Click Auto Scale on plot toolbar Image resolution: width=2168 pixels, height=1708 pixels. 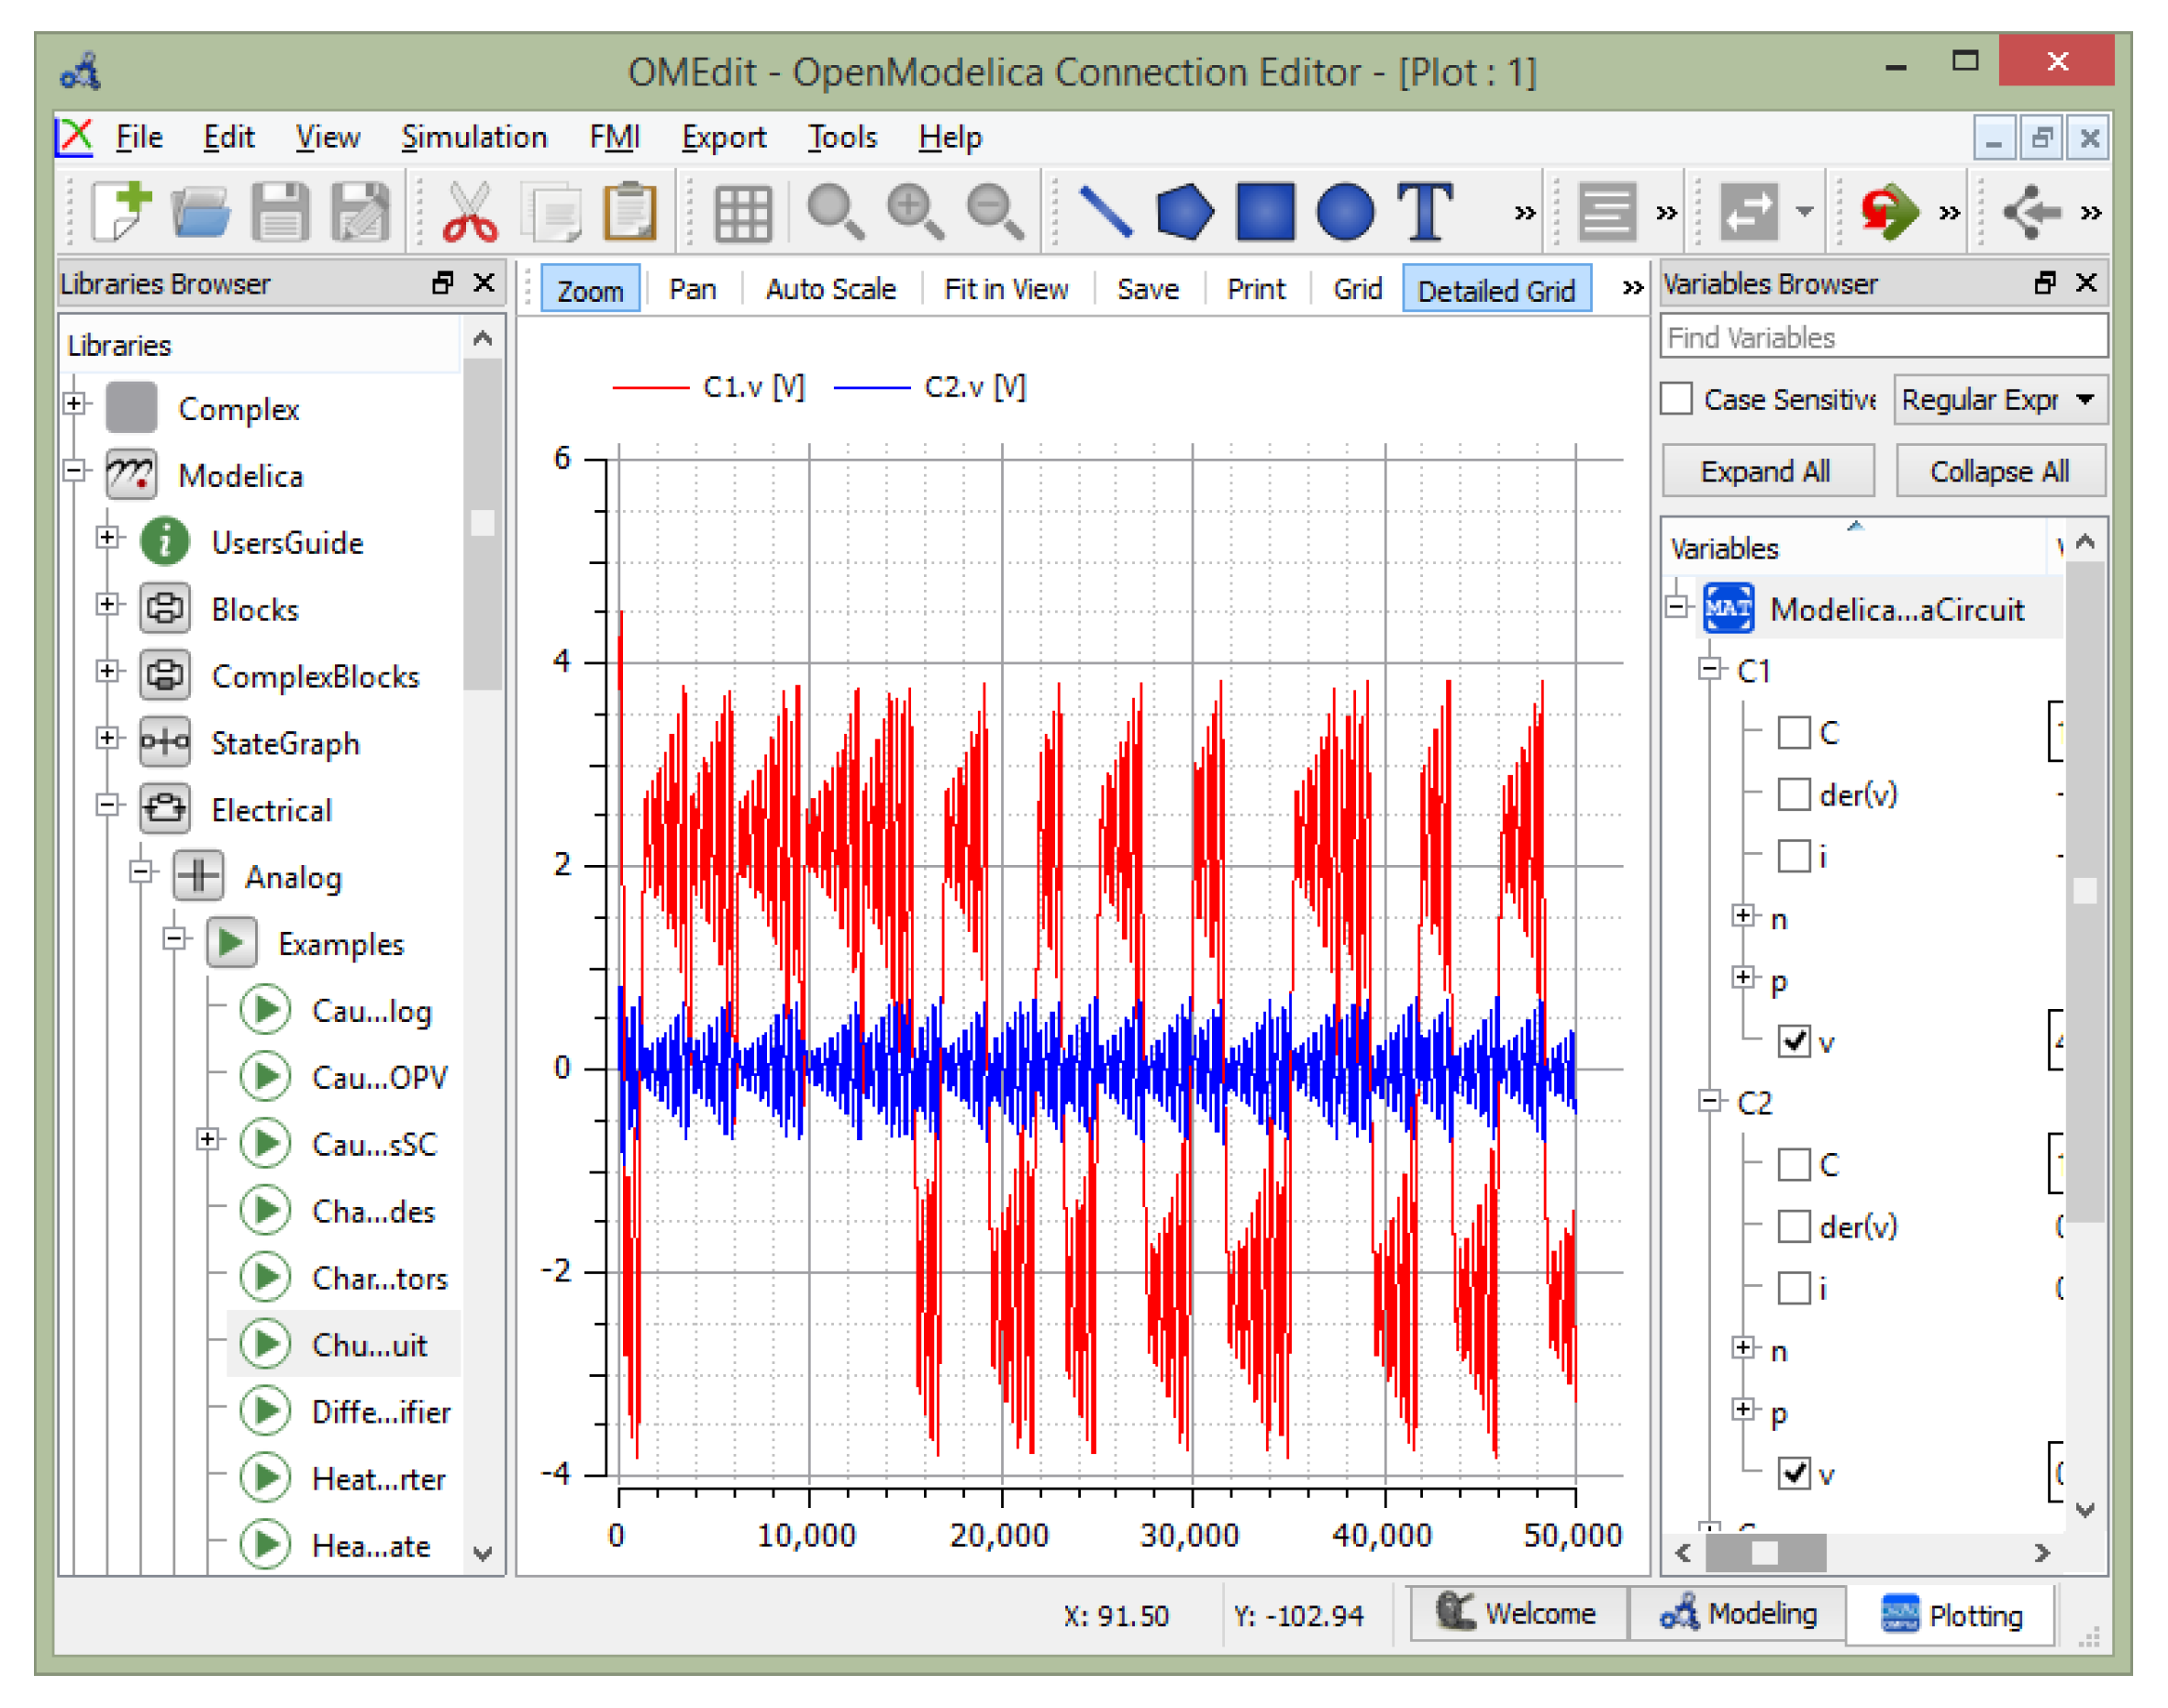pos(831,290)
